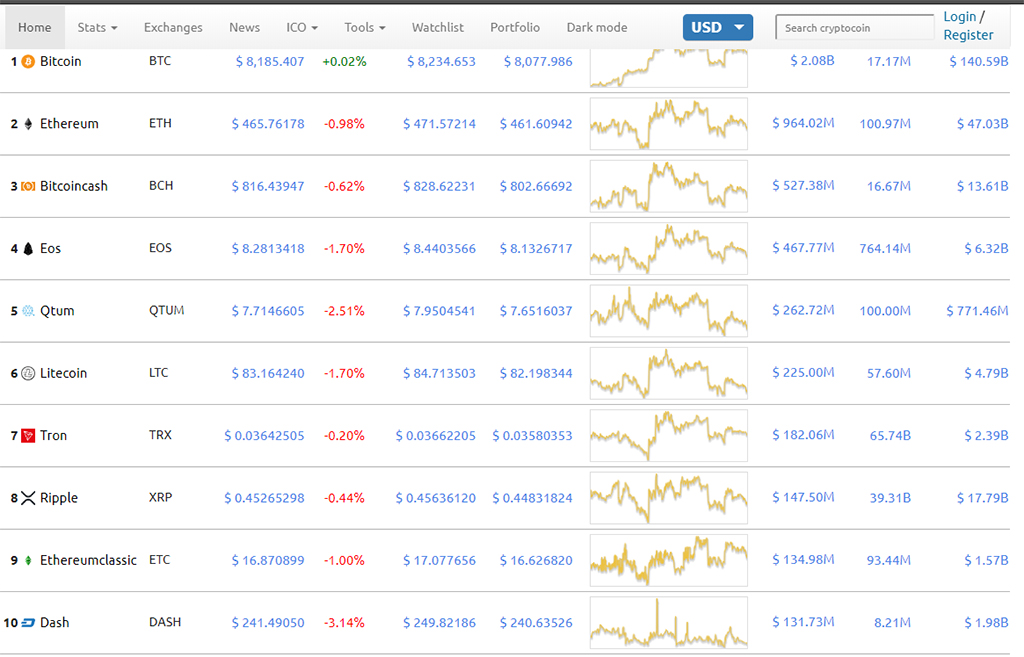Click the Tron price sparkline chart
The image size is (1024, 657).
point(669,436)
